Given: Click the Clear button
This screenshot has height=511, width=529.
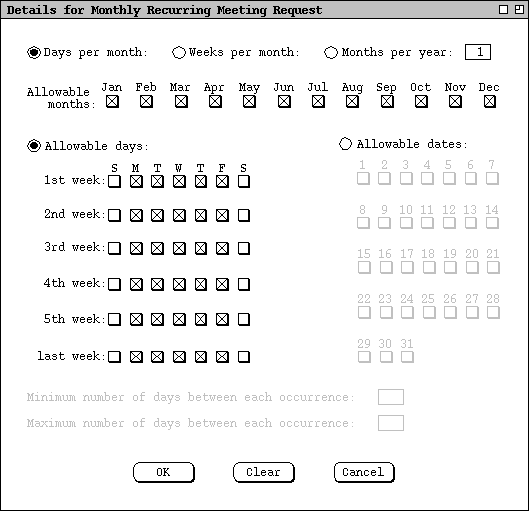Looking at the screenshot, I should coord(263,472).
